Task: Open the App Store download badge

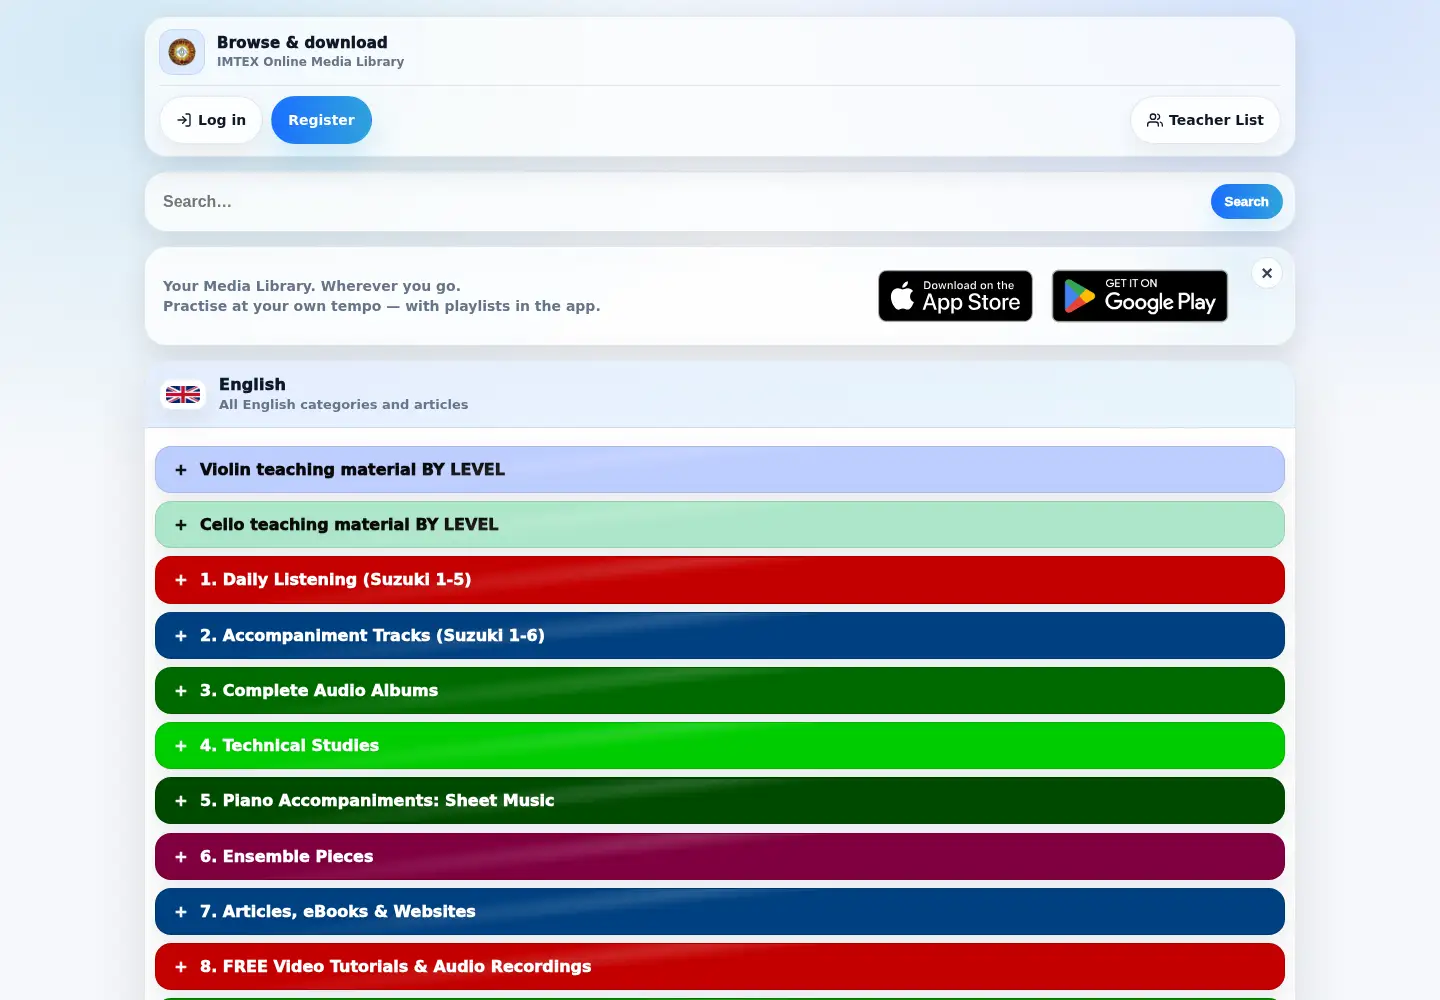Action: (x=955, y=296)
